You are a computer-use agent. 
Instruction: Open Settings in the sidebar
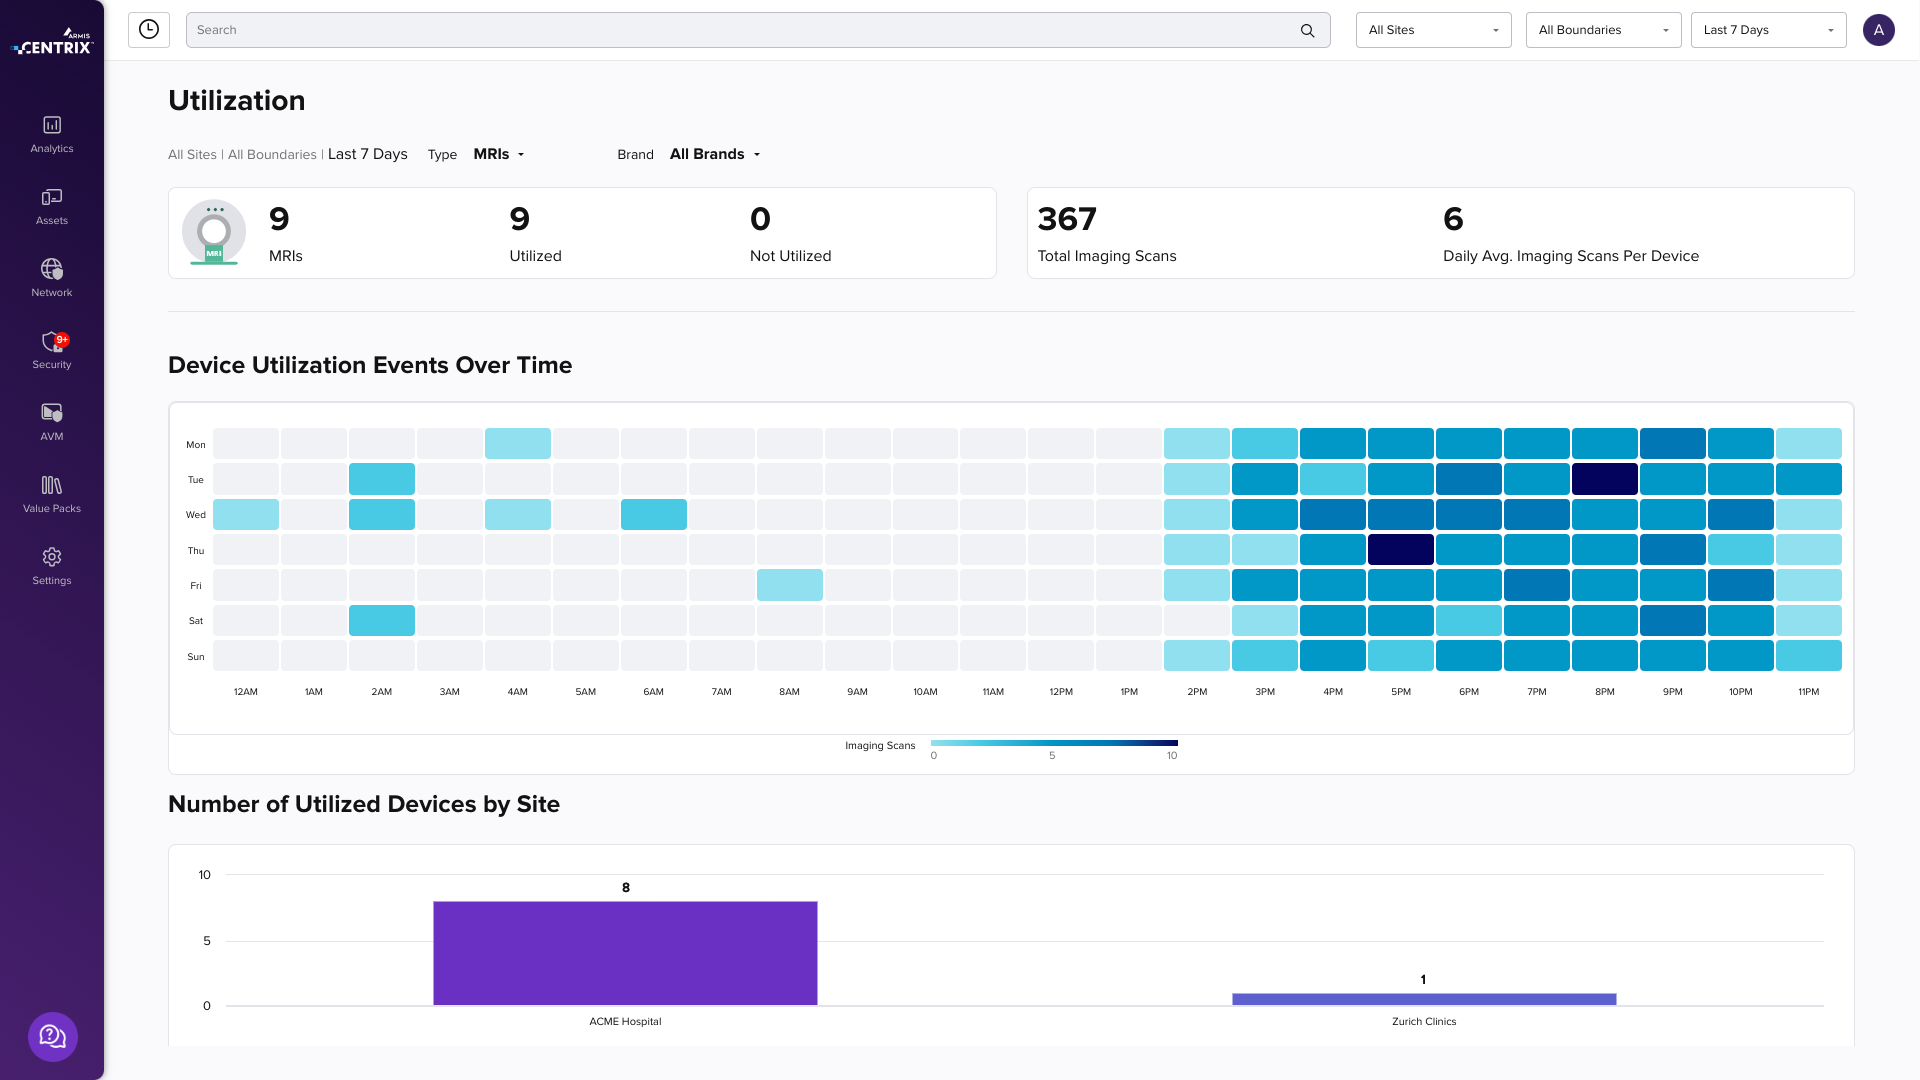[52, 566]
